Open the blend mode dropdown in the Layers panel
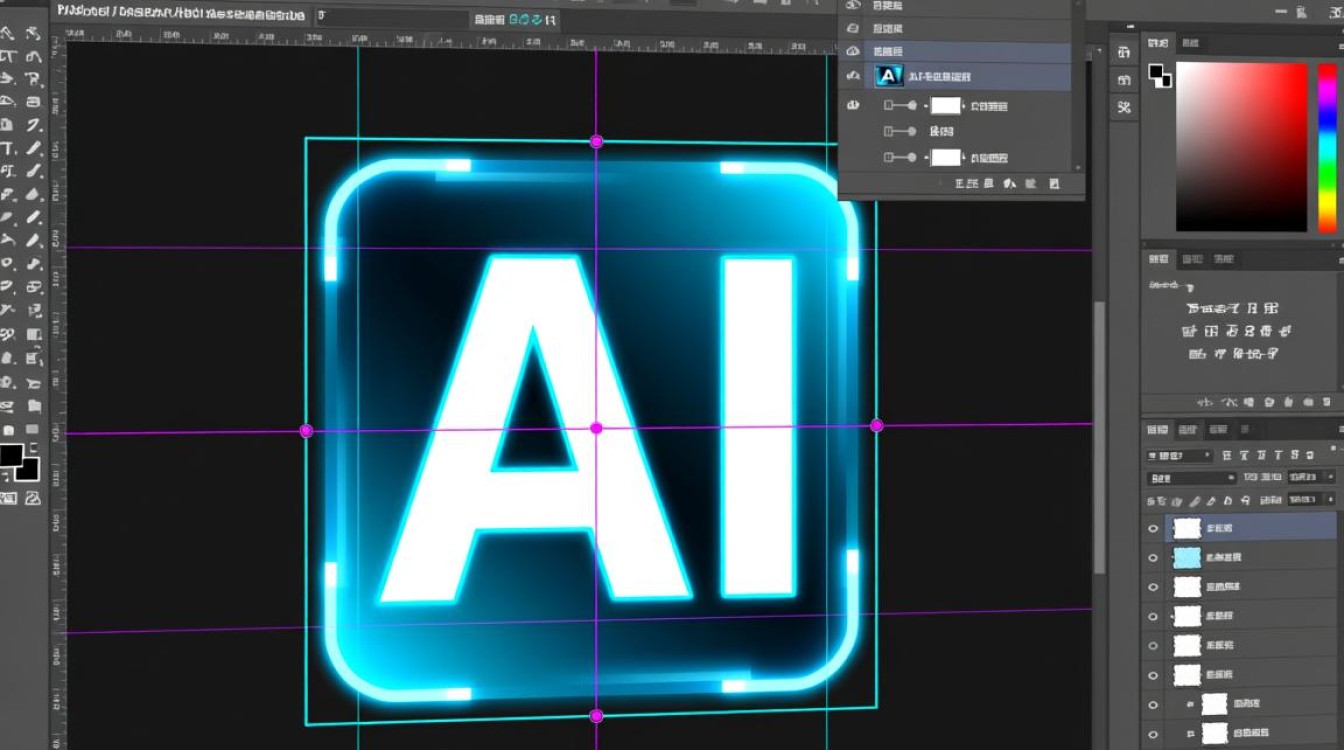The width and height of the screenshot is (1344, 750). 1190,478
